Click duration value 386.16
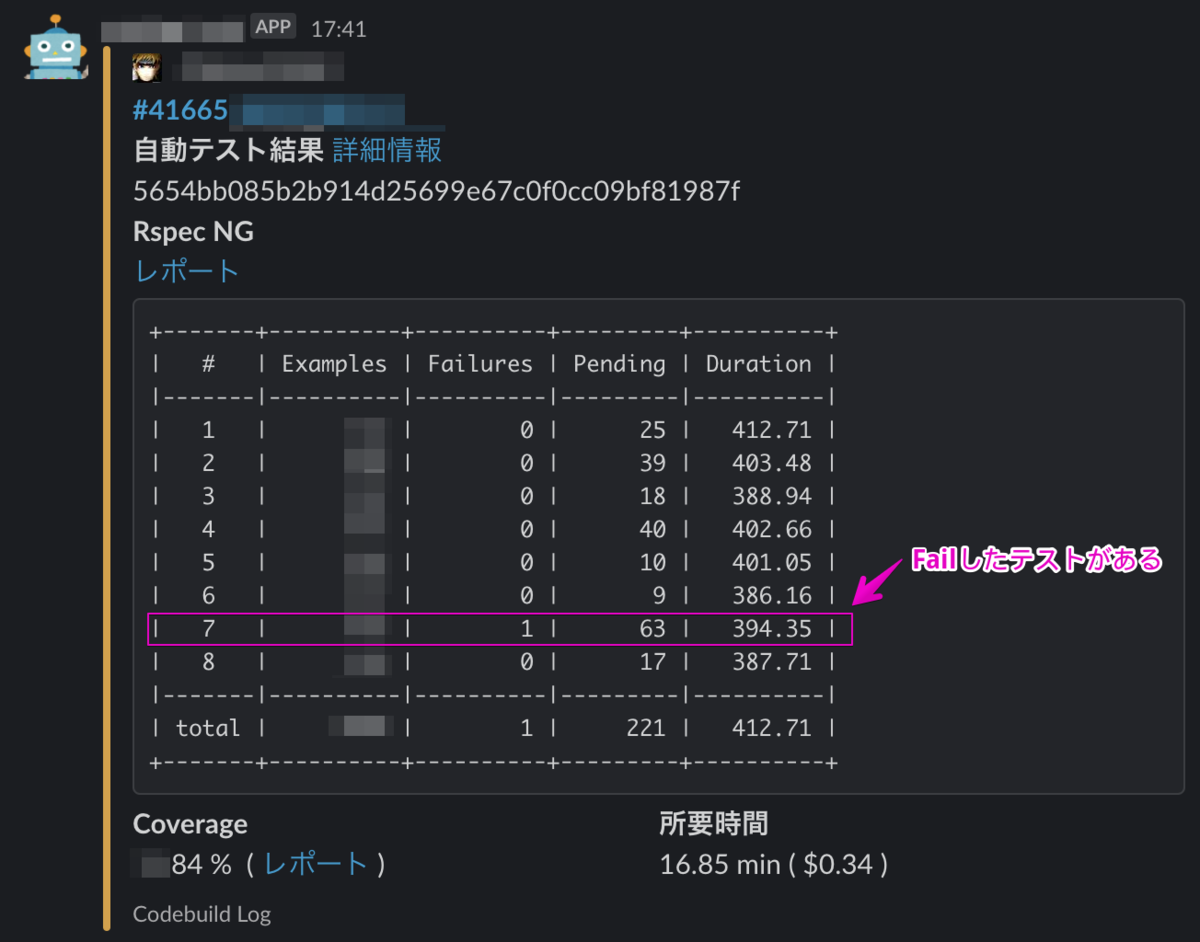Screen dimensions: 1200x942 (x=771, y=596)
